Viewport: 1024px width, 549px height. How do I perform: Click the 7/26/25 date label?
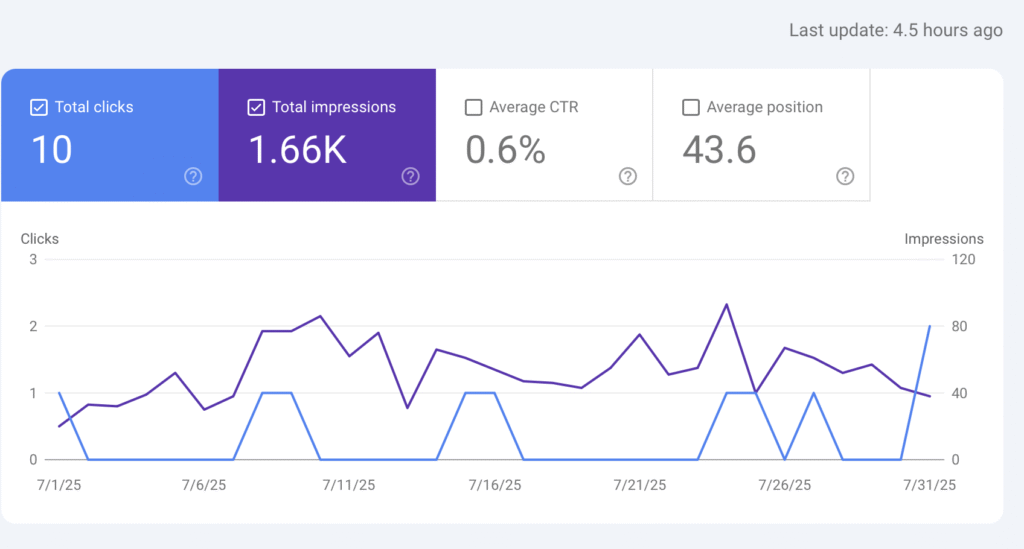tap(785, 485)
